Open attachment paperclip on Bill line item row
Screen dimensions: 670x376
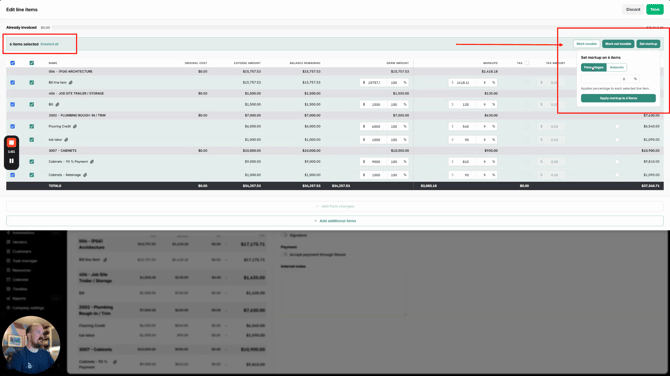(71, 82)
